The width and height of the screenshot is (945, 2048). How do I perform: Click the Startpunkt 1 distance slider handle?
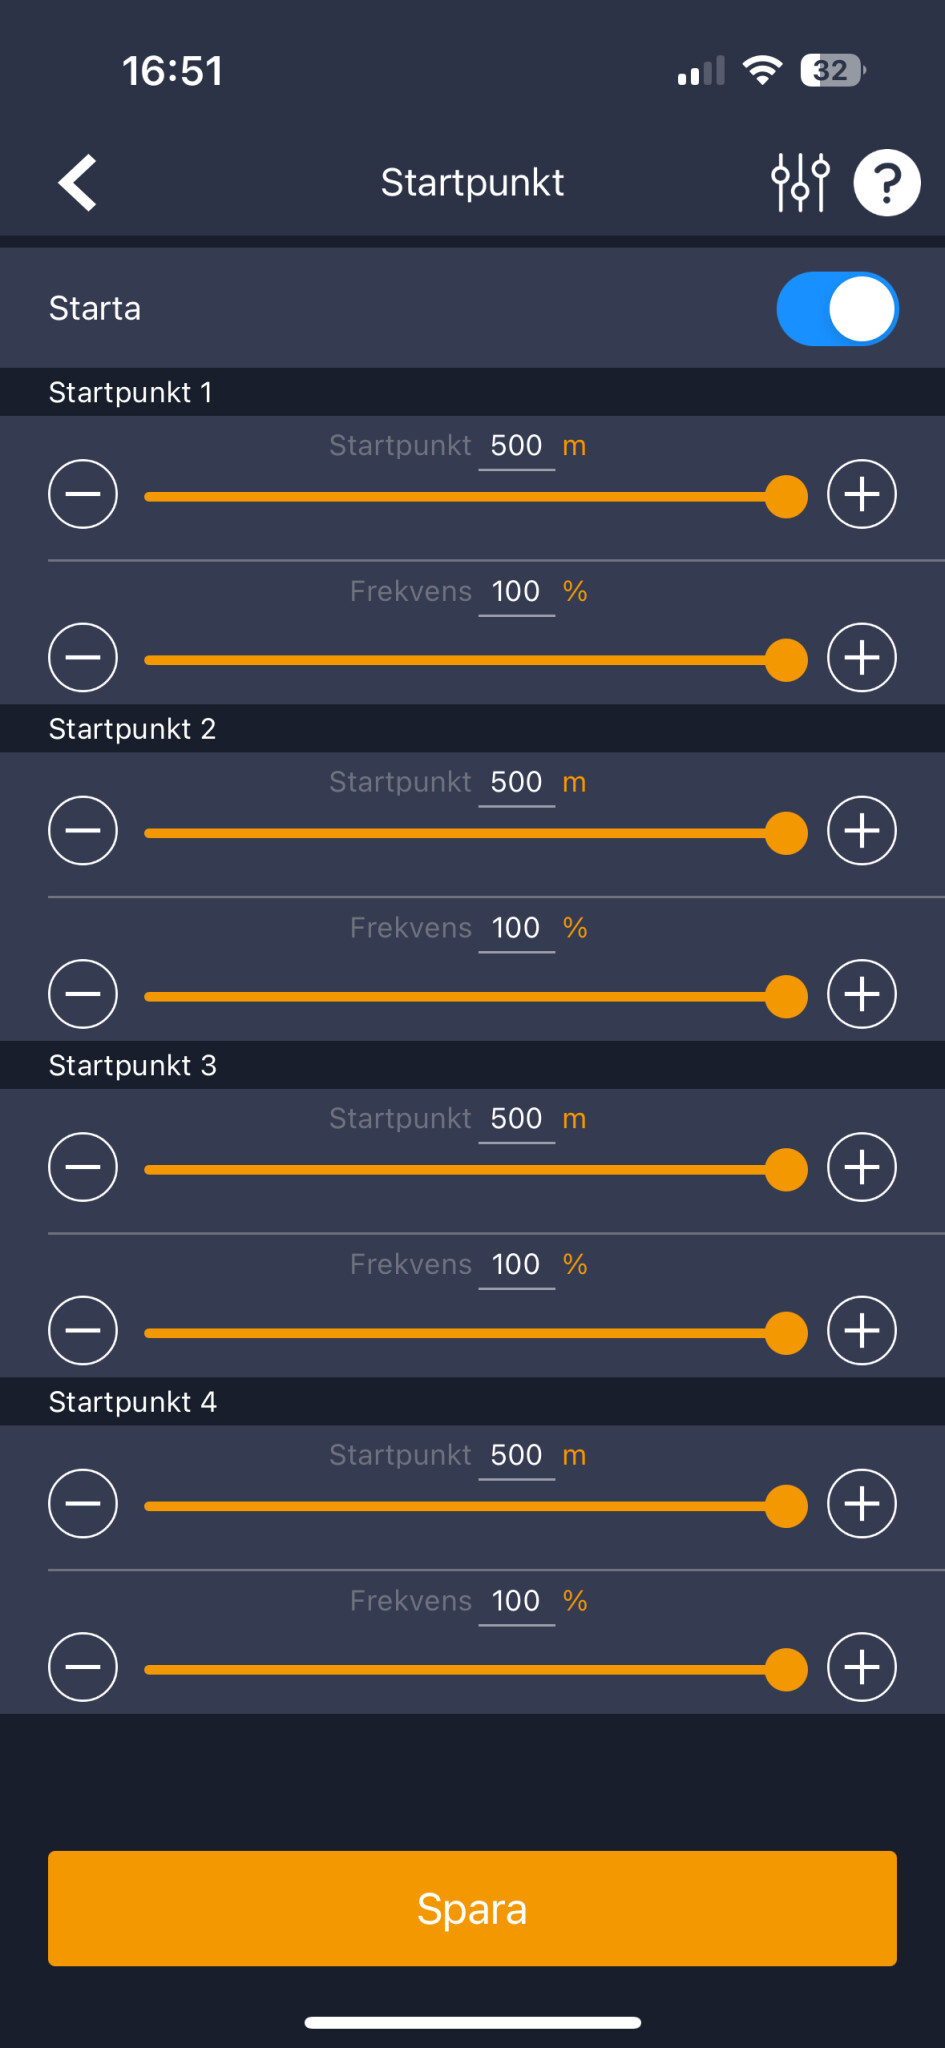tap(786, 497)
